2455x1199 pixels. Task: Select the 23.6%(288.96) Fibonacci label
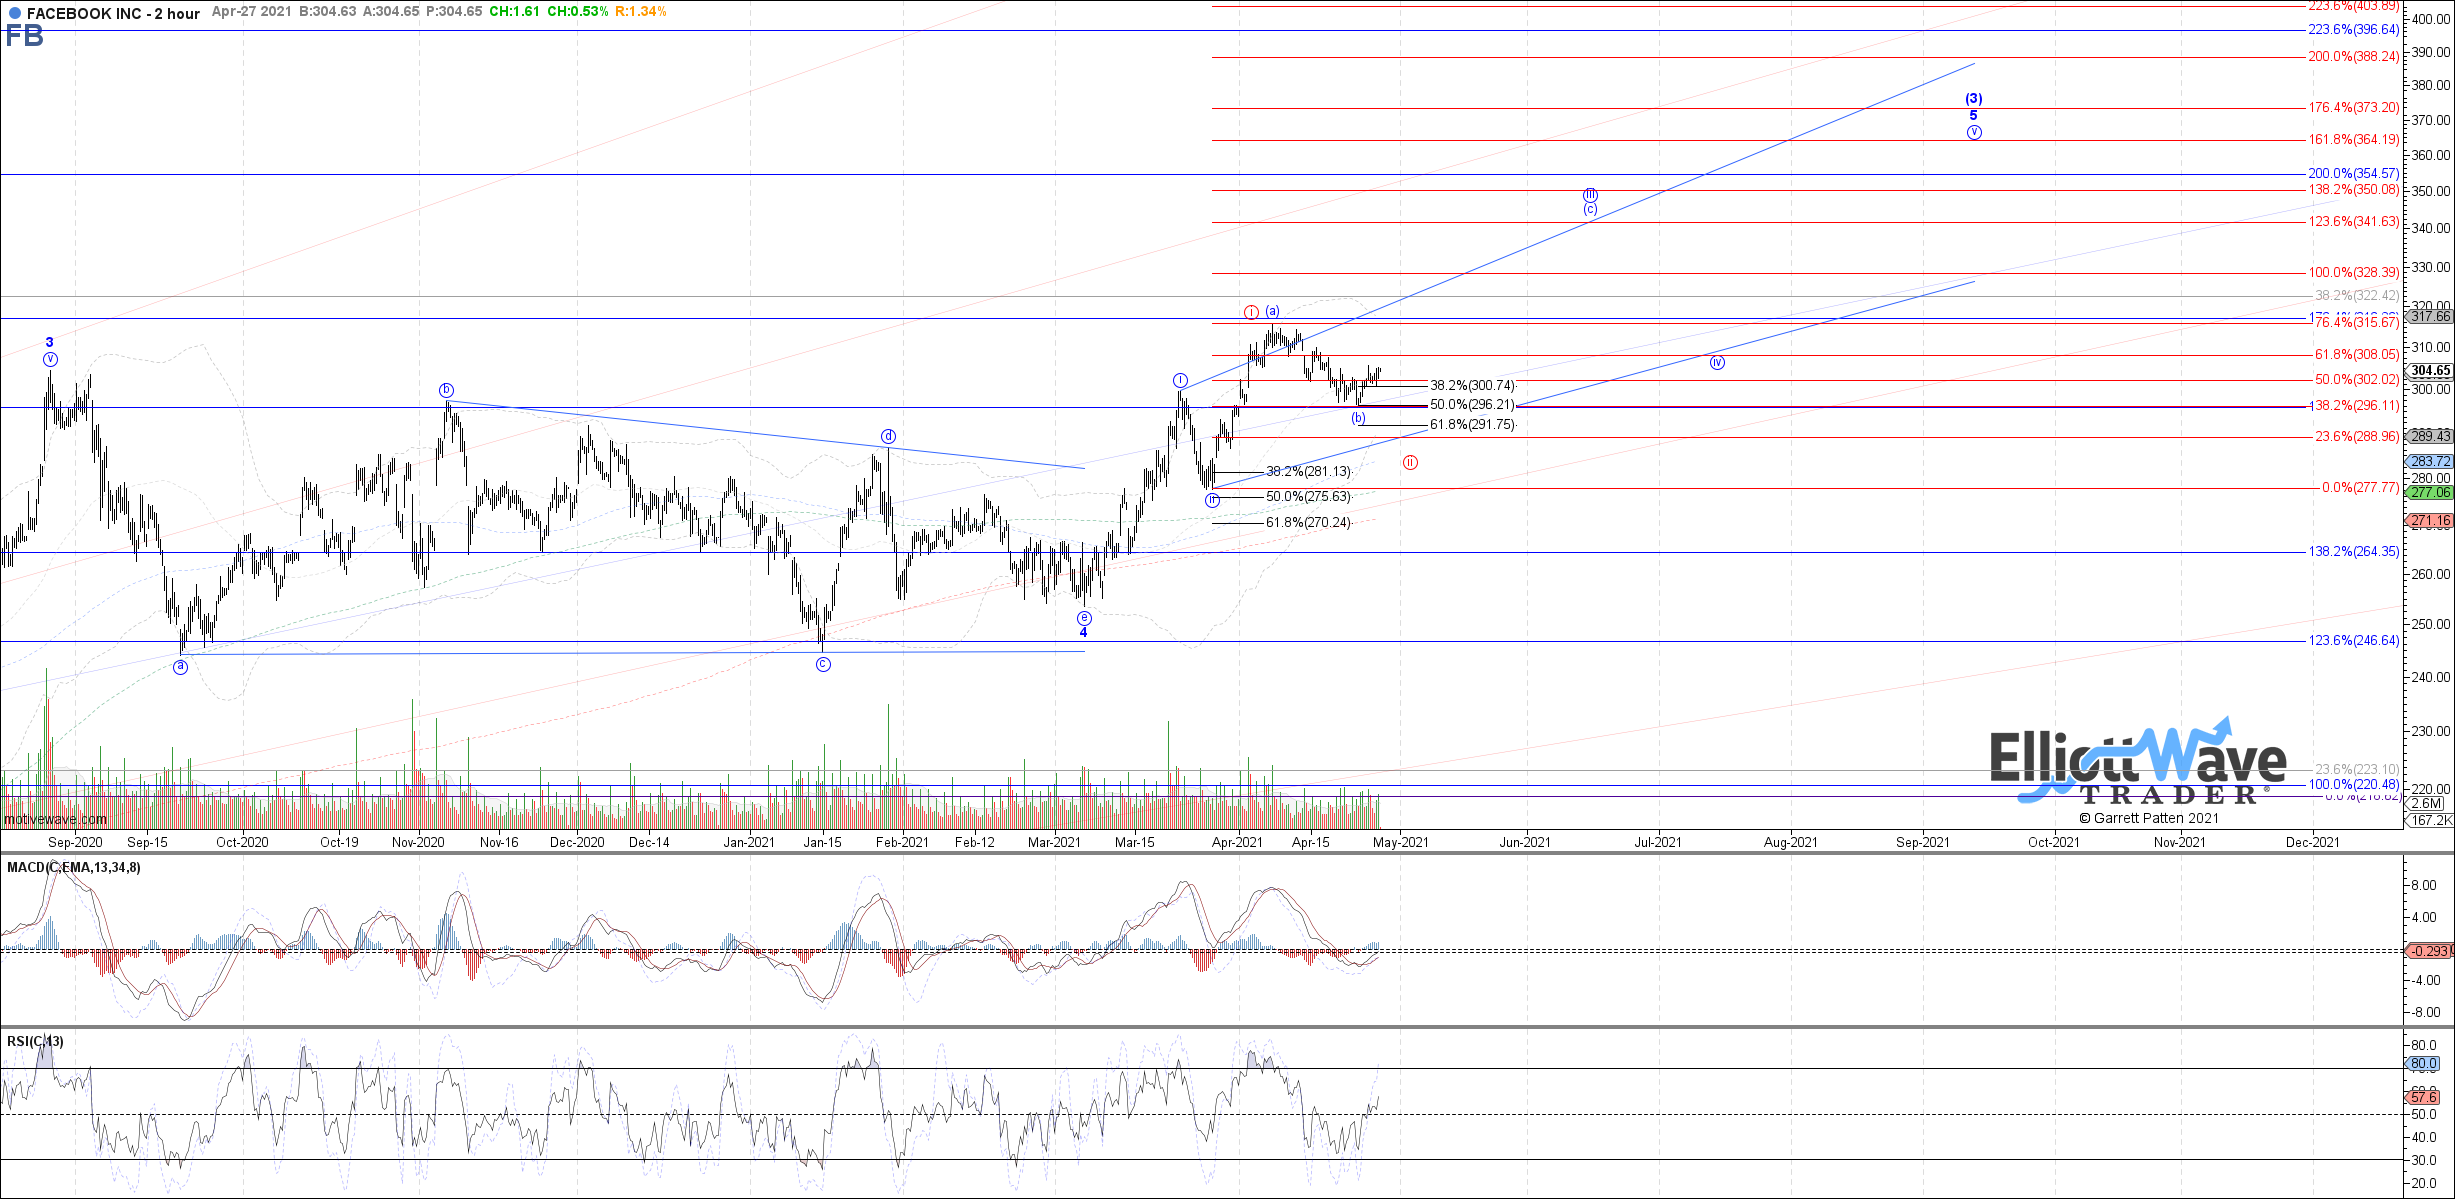[x=2357, y=436]
